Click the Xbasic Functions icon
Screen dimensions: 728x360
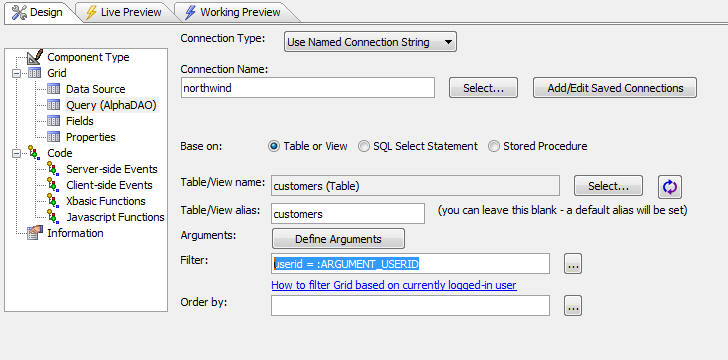point(52,201)
